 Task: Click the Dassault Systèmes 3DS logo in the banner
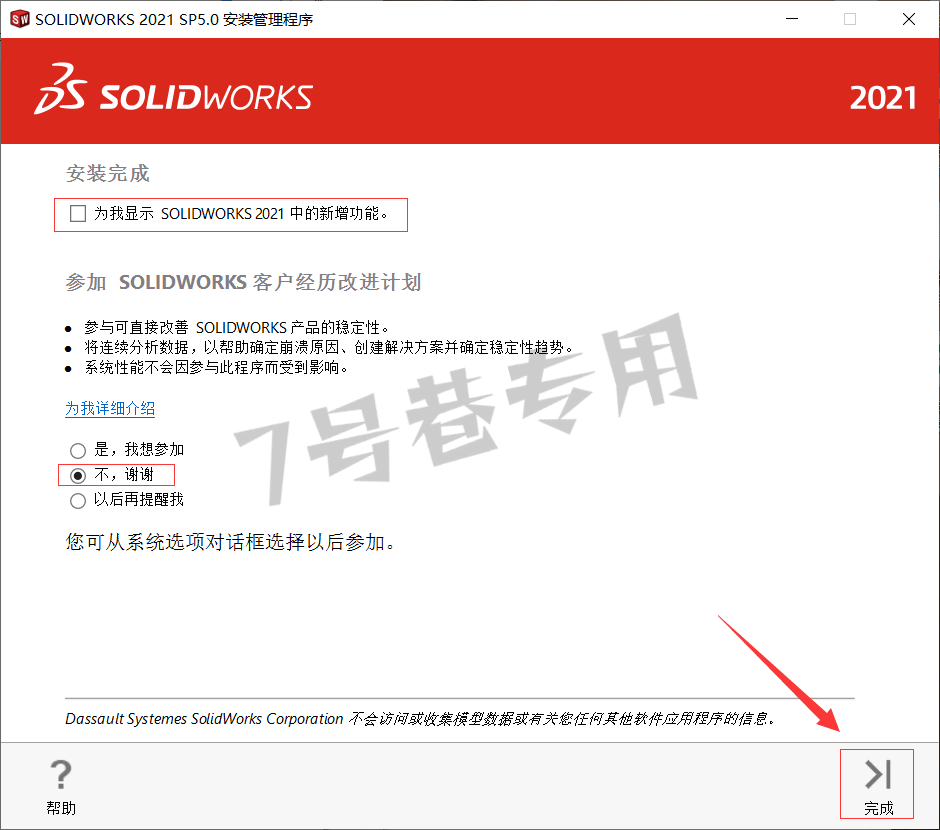(61, 89)
